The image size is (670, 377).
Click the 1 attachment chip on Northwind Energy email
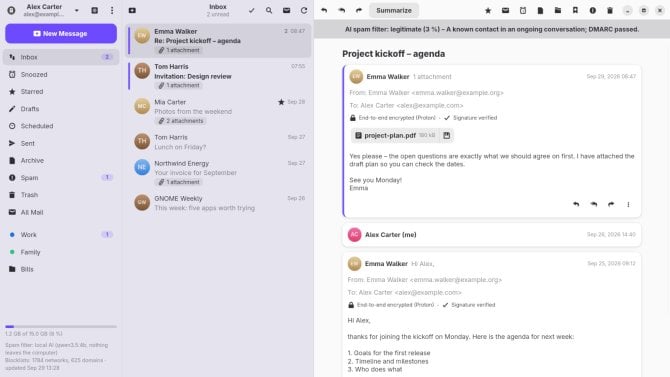point(179,182)
